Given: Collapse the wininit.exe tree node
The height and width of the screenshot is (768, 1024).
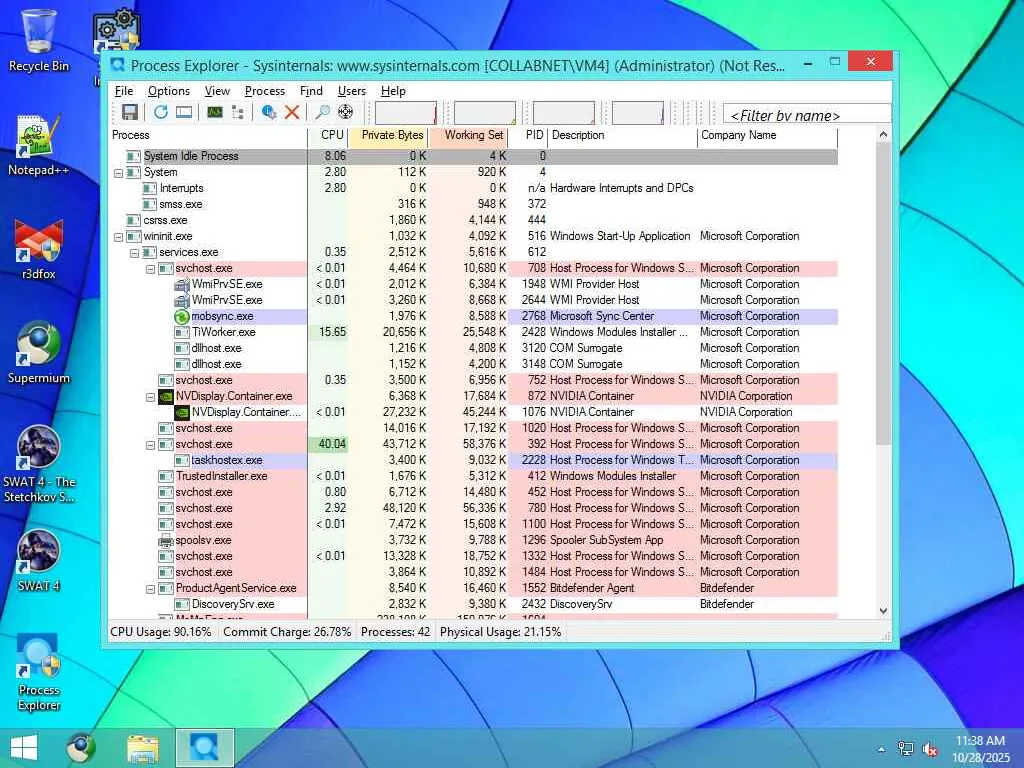Looking at the screenshot, I should [118, 237].
